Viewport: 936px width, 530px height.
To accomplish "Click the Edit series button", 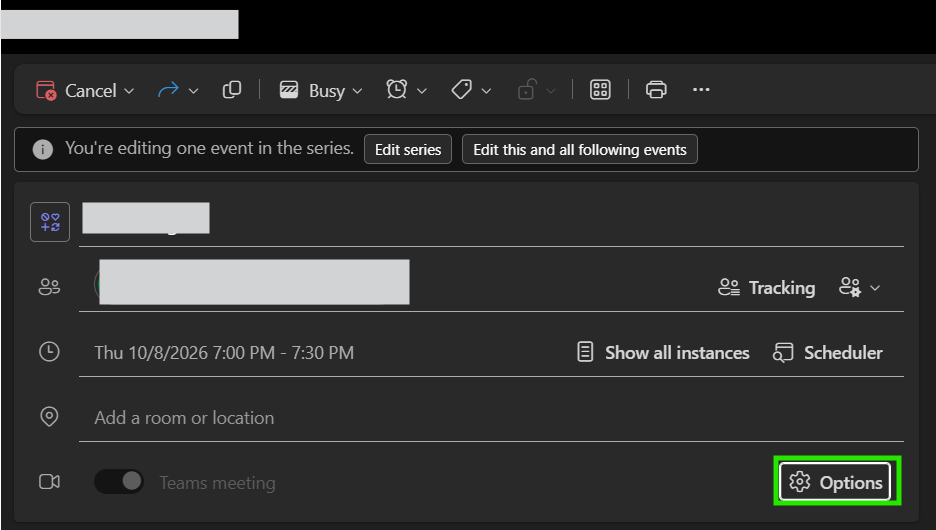I will (408, 149).
